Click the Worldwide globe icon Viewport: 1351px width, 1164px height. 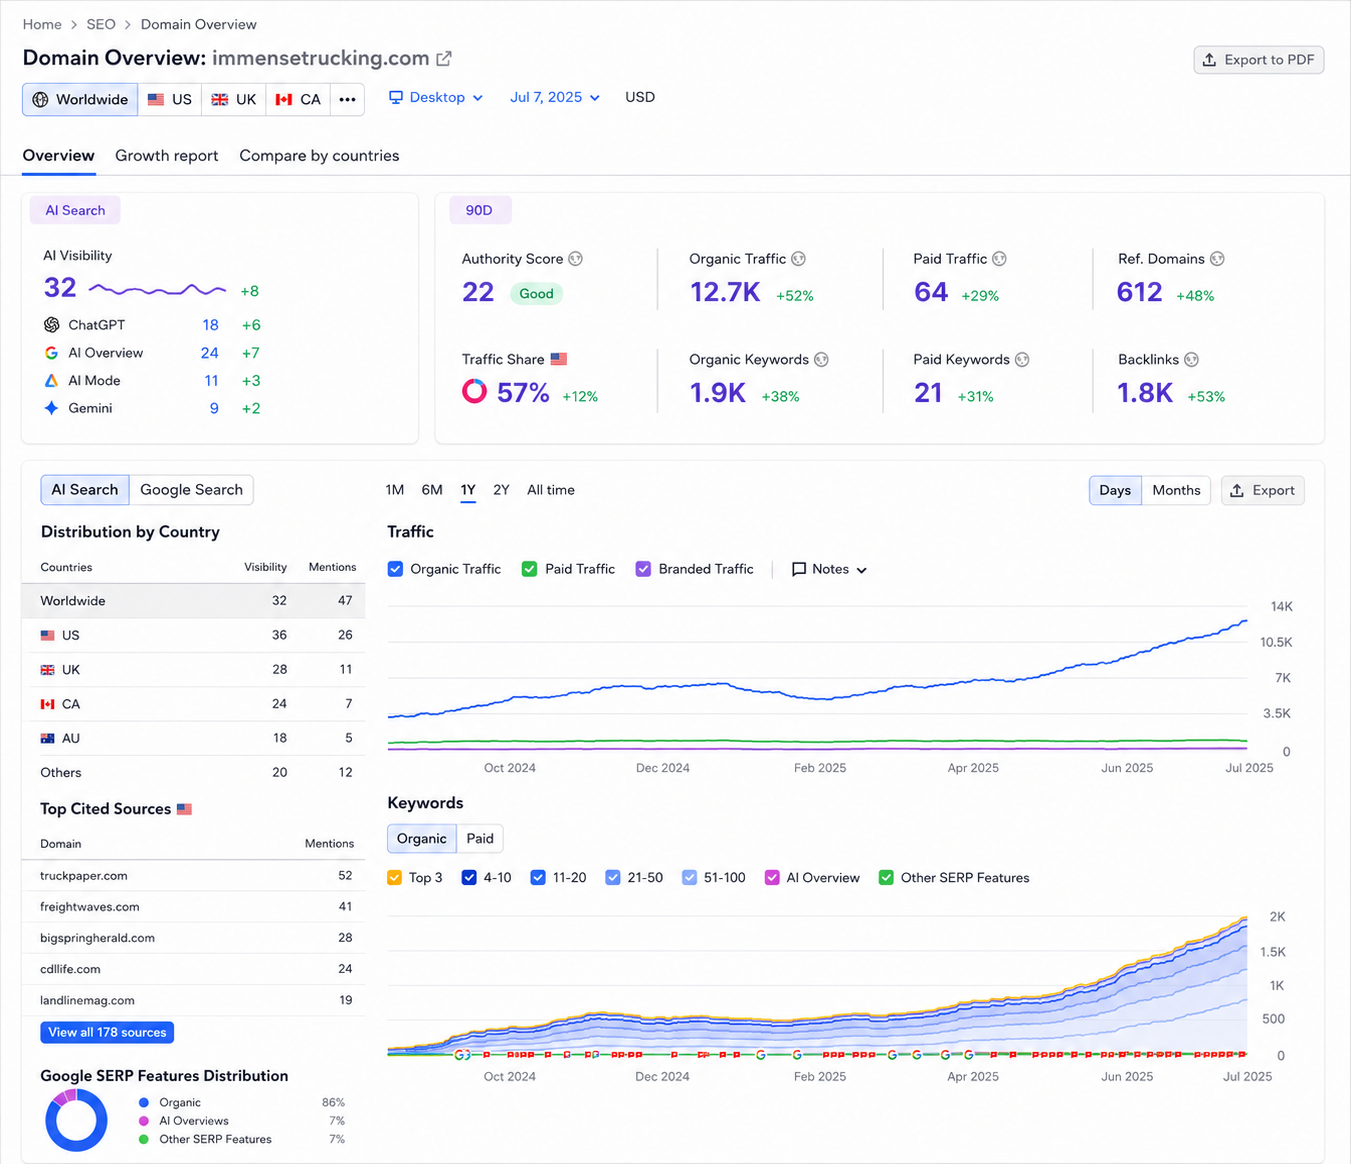point(40,100)
